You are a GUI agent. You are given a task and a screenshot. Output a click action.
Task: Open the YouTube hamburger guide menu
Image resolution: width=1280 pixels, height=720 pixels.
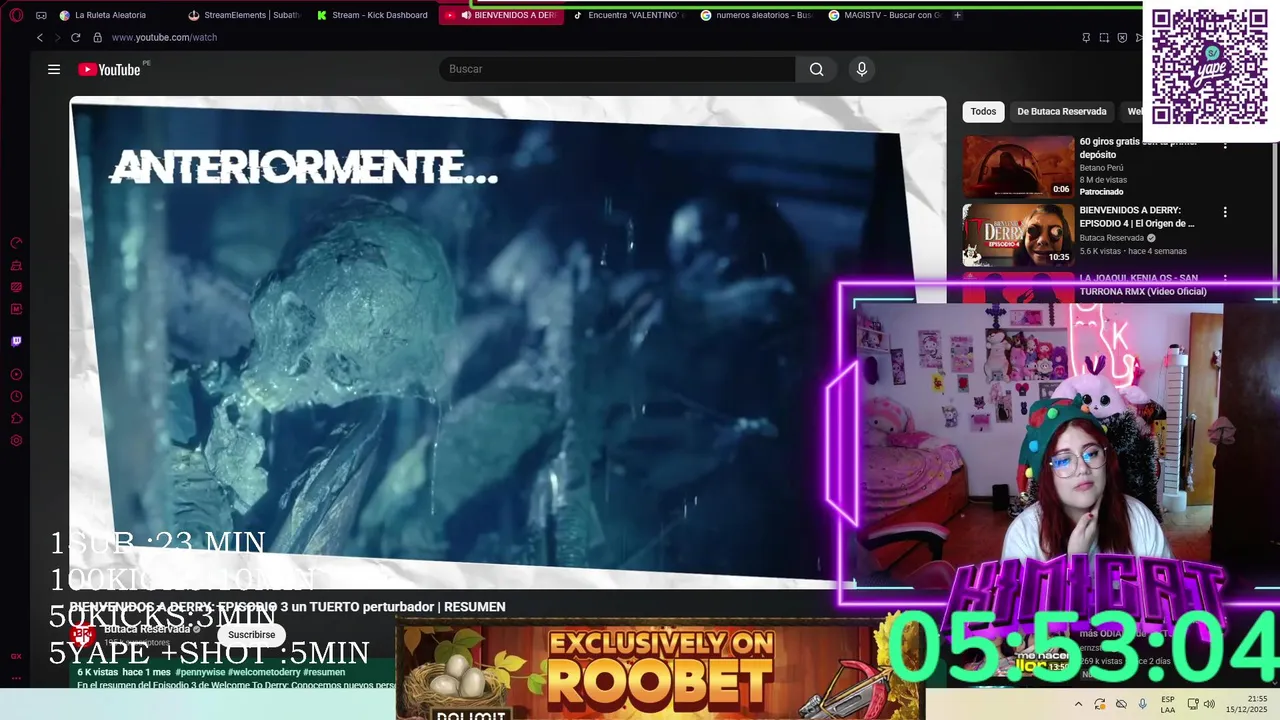[54, 69]
